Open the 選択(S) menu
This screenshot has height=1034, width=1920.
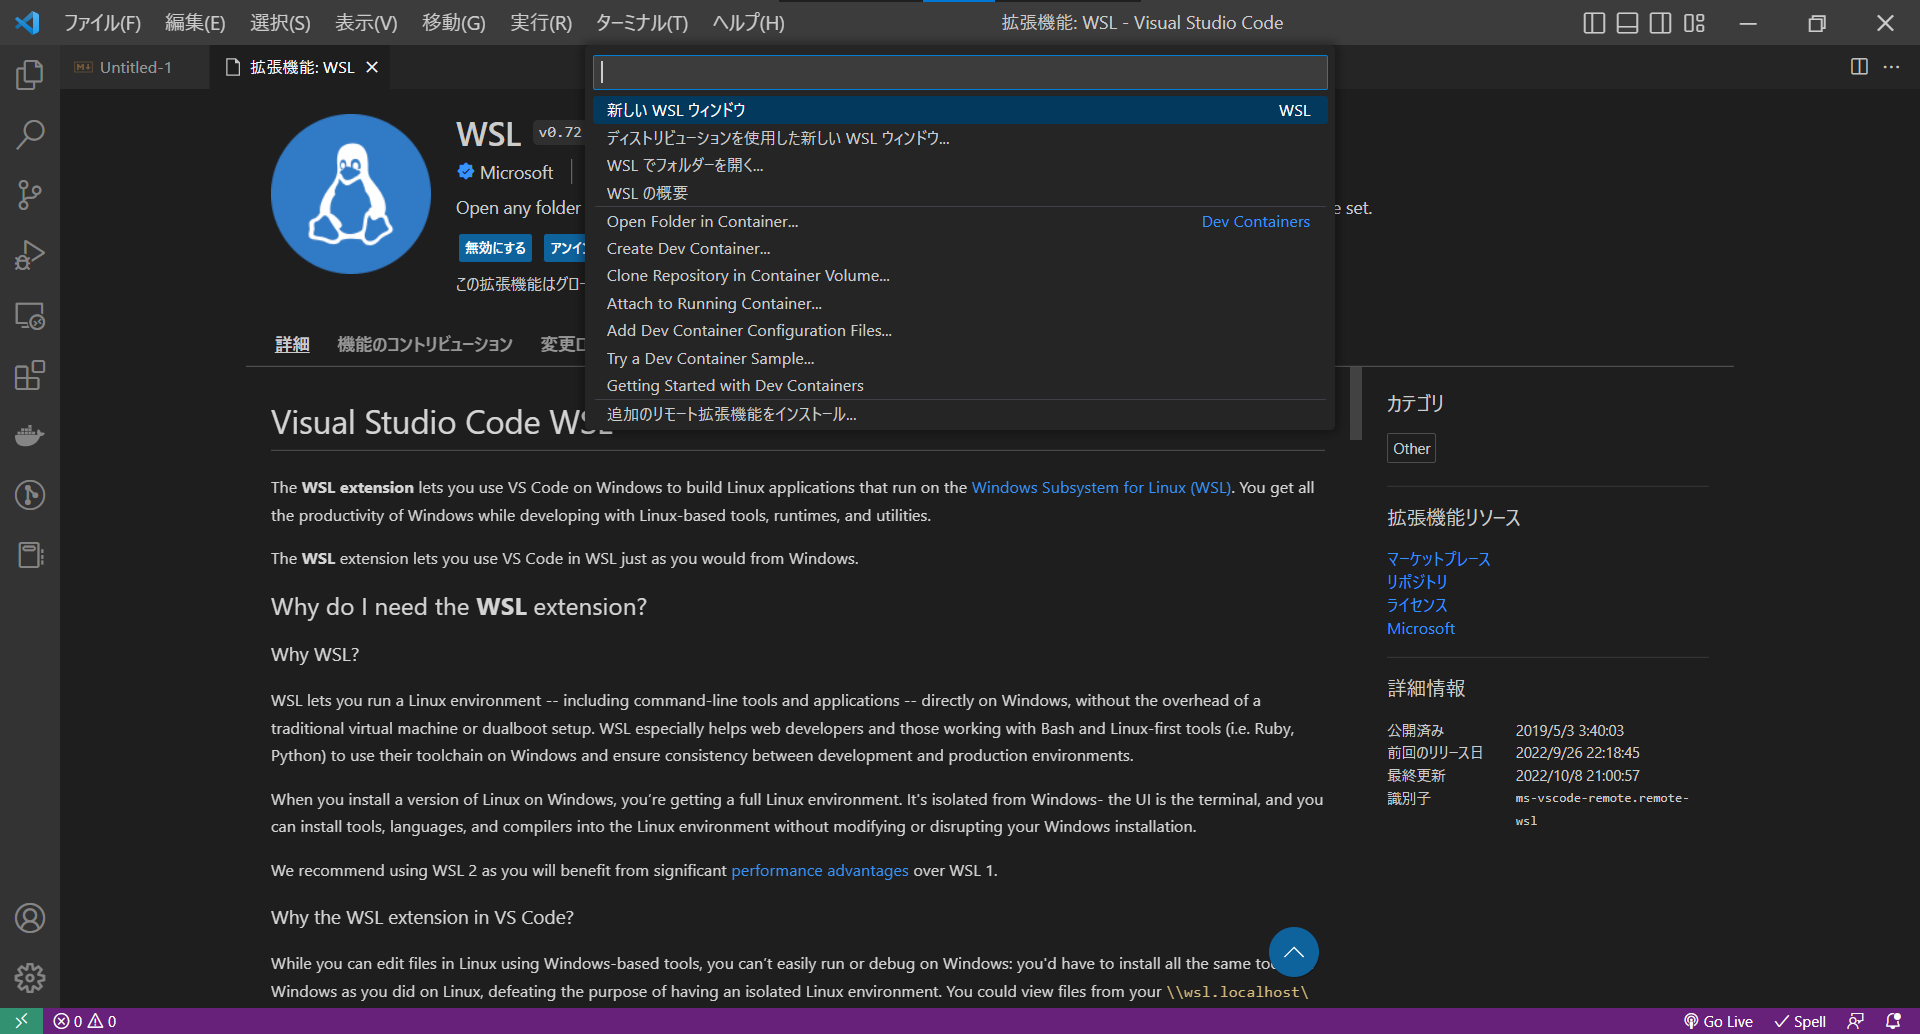pyautogui.click(x=280, y=23)
